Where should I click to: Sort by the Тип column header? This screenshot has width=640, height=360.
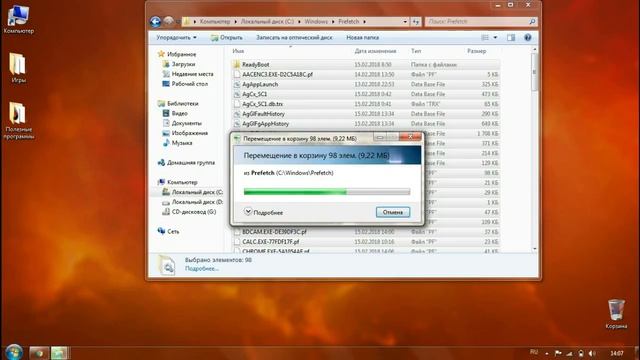pos(416,51)
